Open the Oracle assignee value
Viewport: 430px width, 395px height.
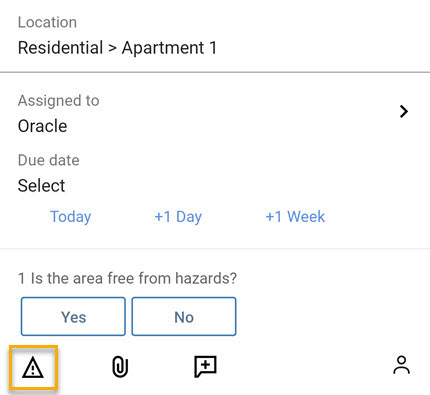click(x=42, y=126)
